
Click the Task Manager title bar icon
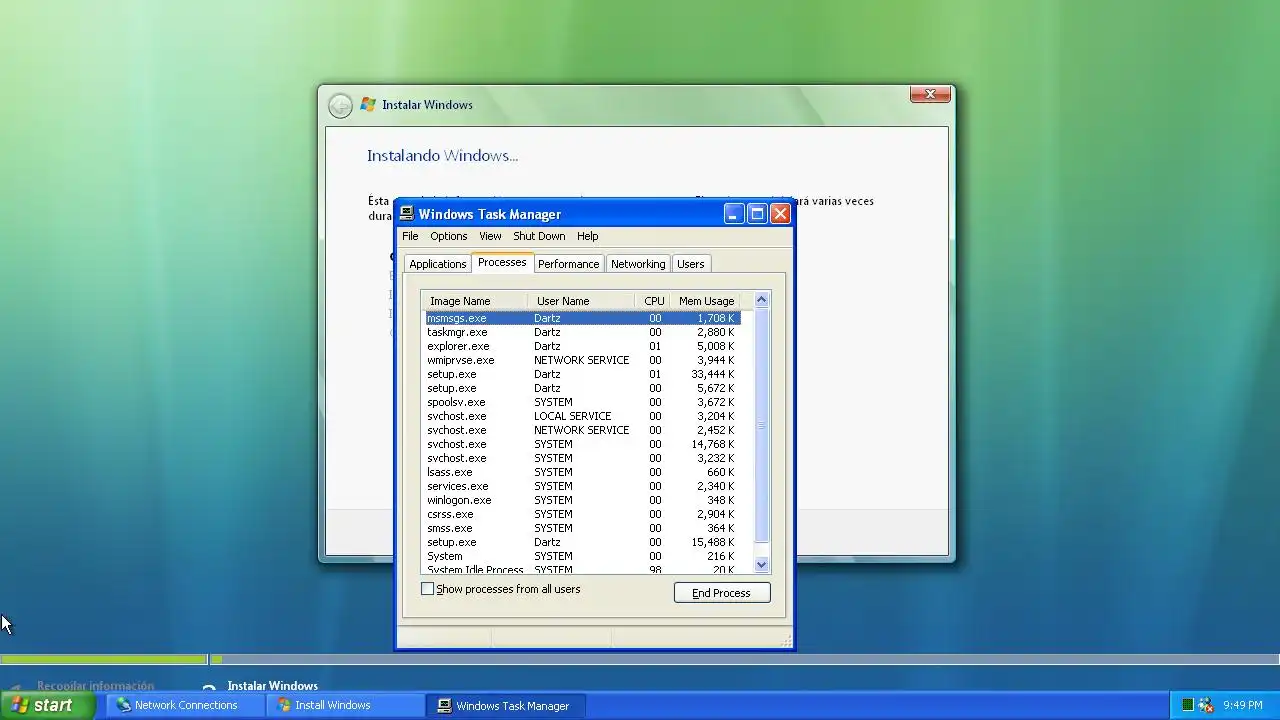[407, 213]
